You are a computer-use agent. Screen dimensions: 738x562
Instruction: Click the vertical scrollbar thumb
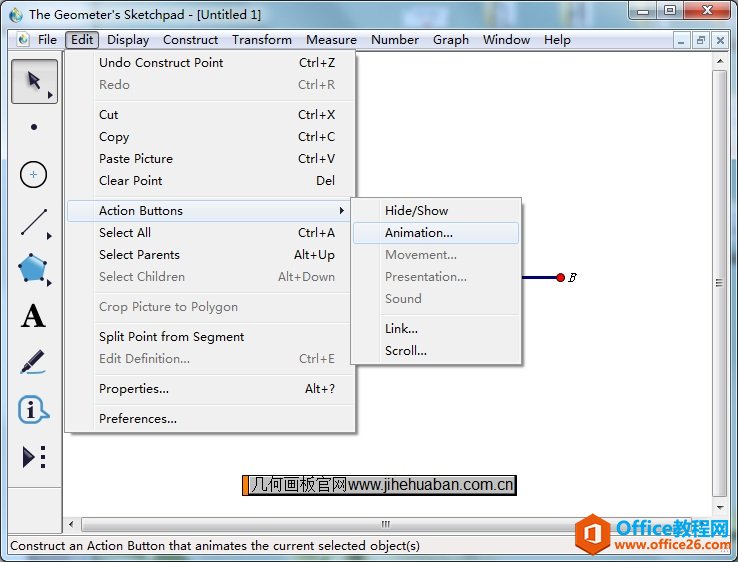point(719,283)
